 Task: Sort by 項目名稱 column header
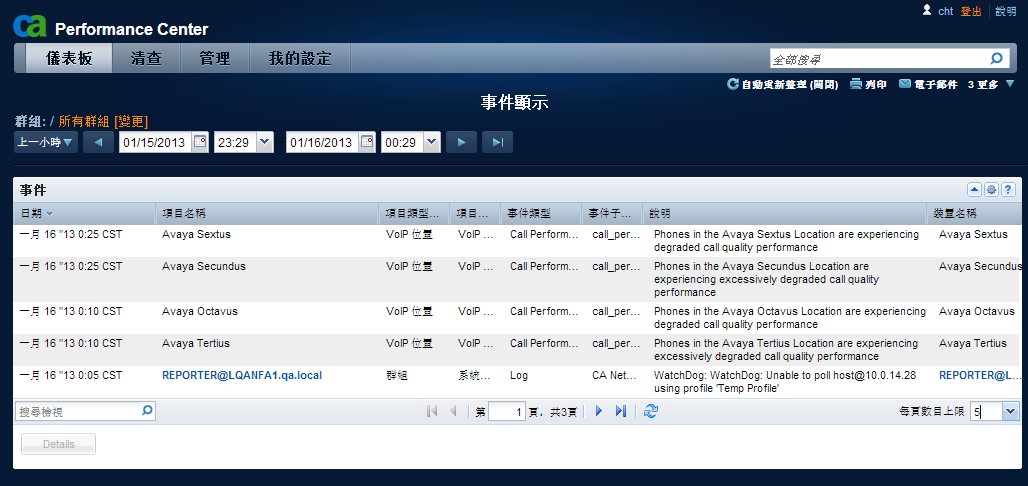coord(267,214)
